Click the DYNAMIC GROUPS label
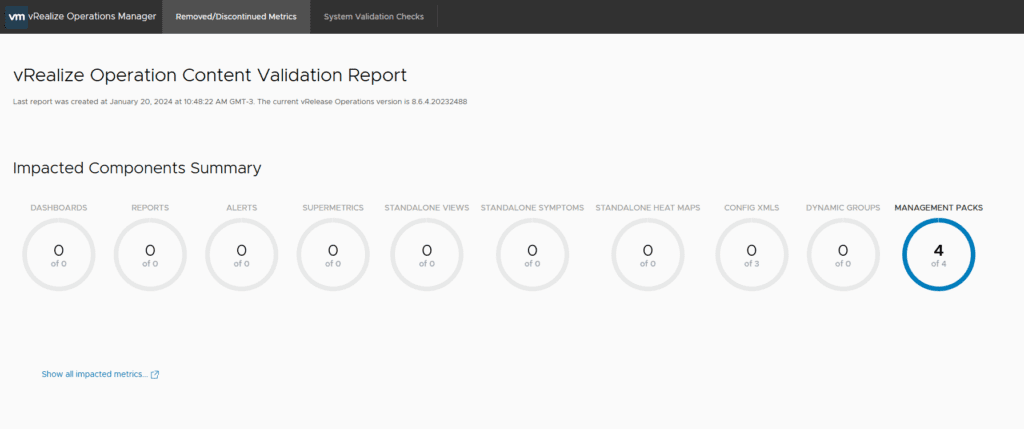This screenshot has width=1024, height=429. tap(843, 208)
